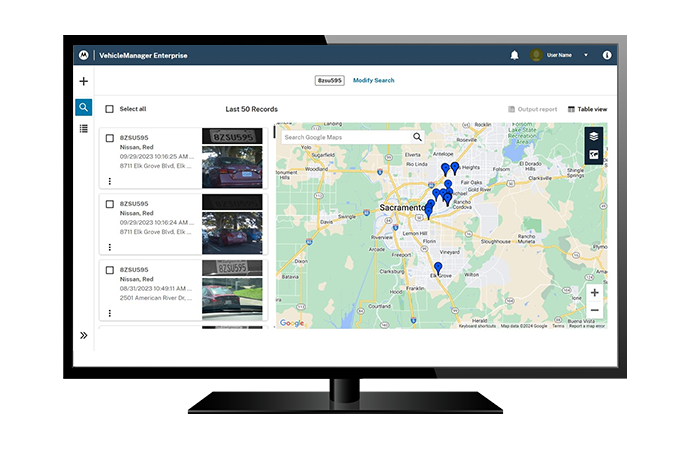Click the info icon in the header
Viewport: 690px width, 450px height.
coord(607,55)
